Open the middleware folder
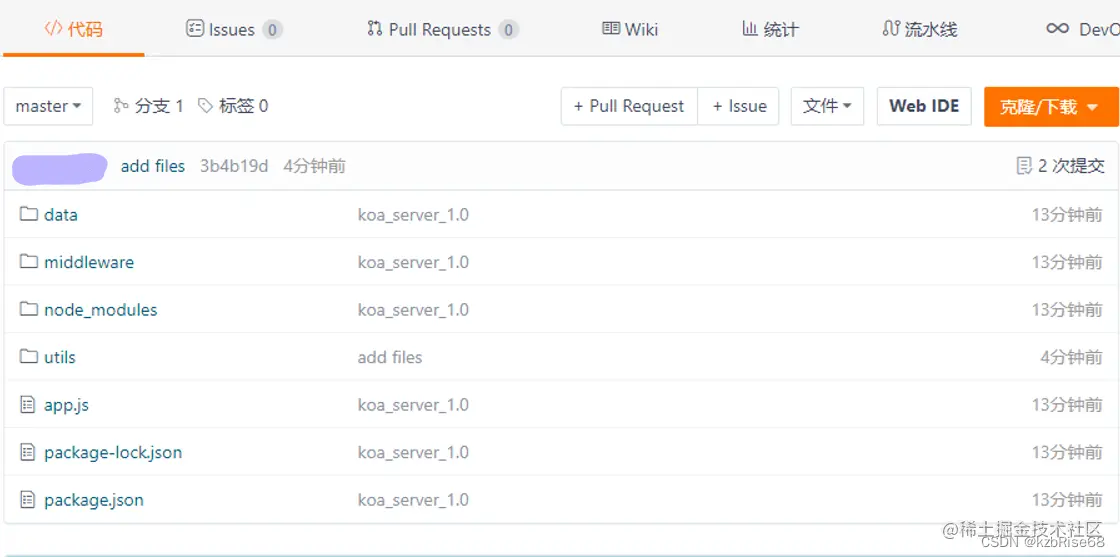Image resolution: width=1120 pixels, height=557 pixels. click(x=89, y=262)
